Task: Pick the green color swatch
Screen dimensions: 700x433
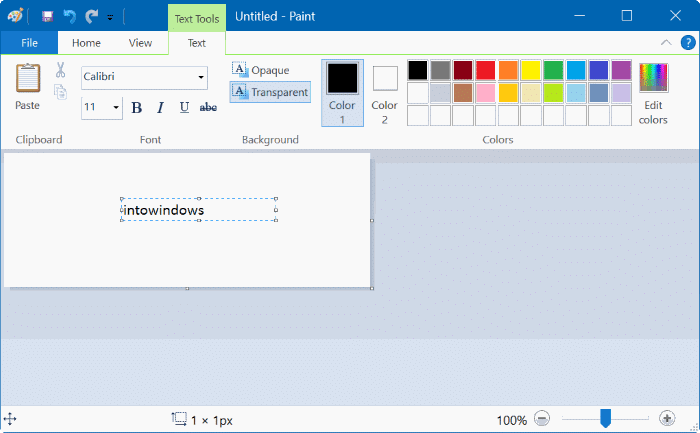Action: 554,70
